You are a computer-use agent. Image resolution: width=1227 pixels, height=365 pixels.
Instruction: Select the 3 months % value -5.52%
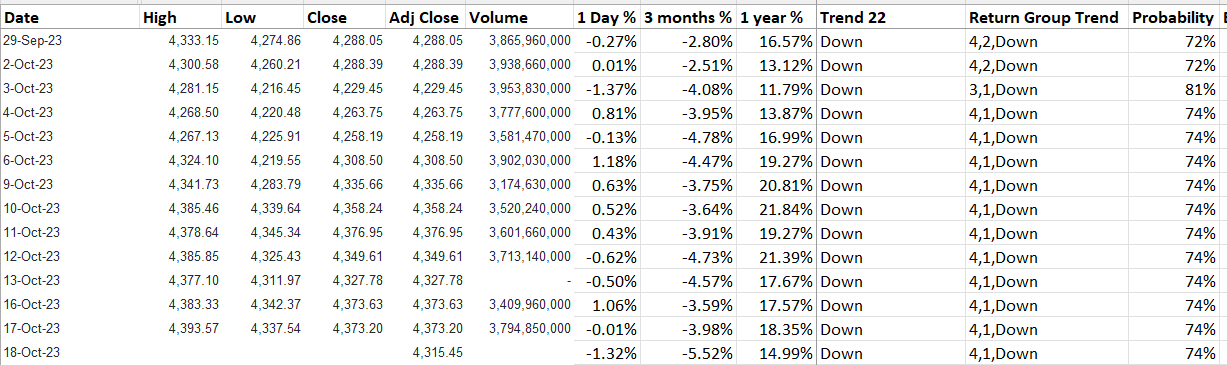(687, 353)
